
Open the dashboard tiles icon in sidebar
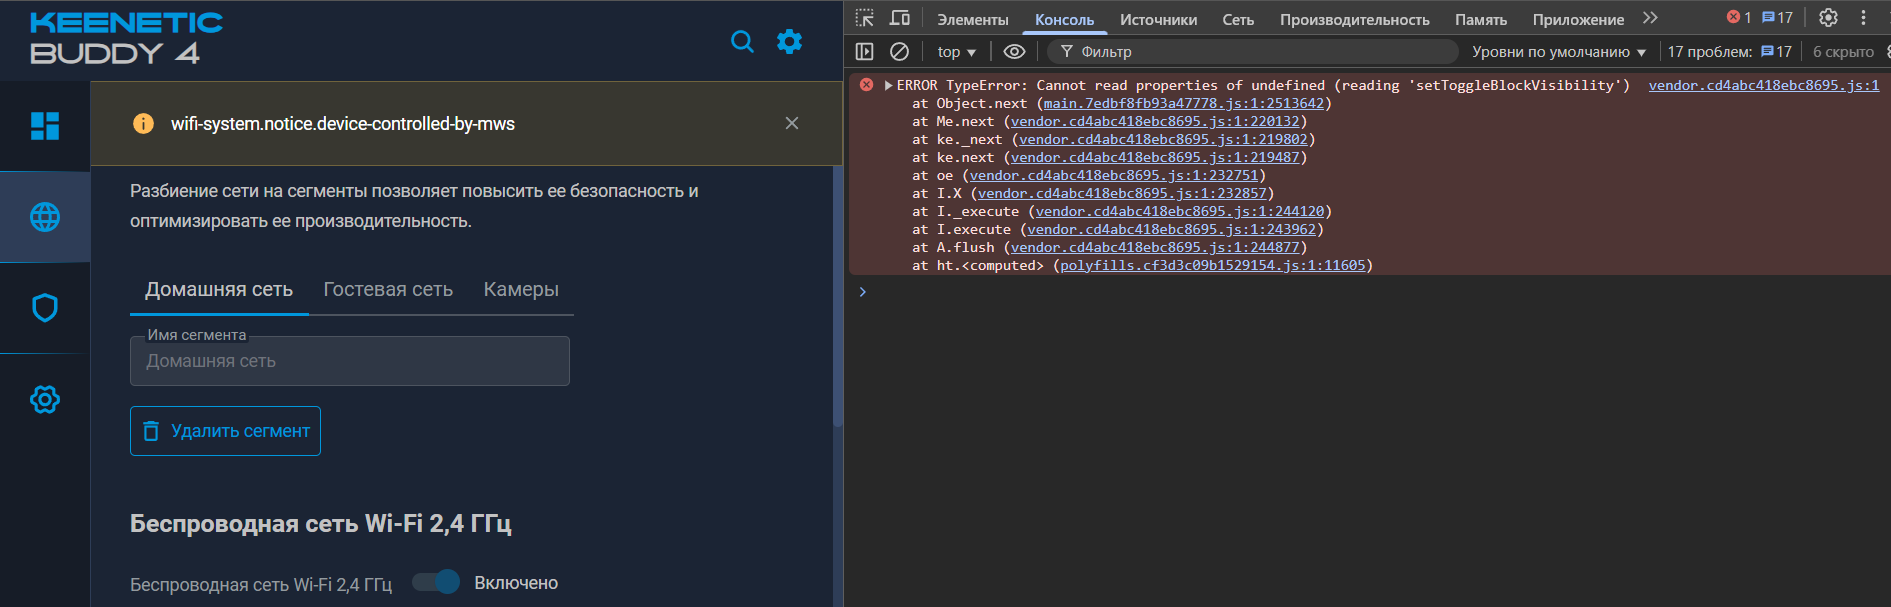45,126
